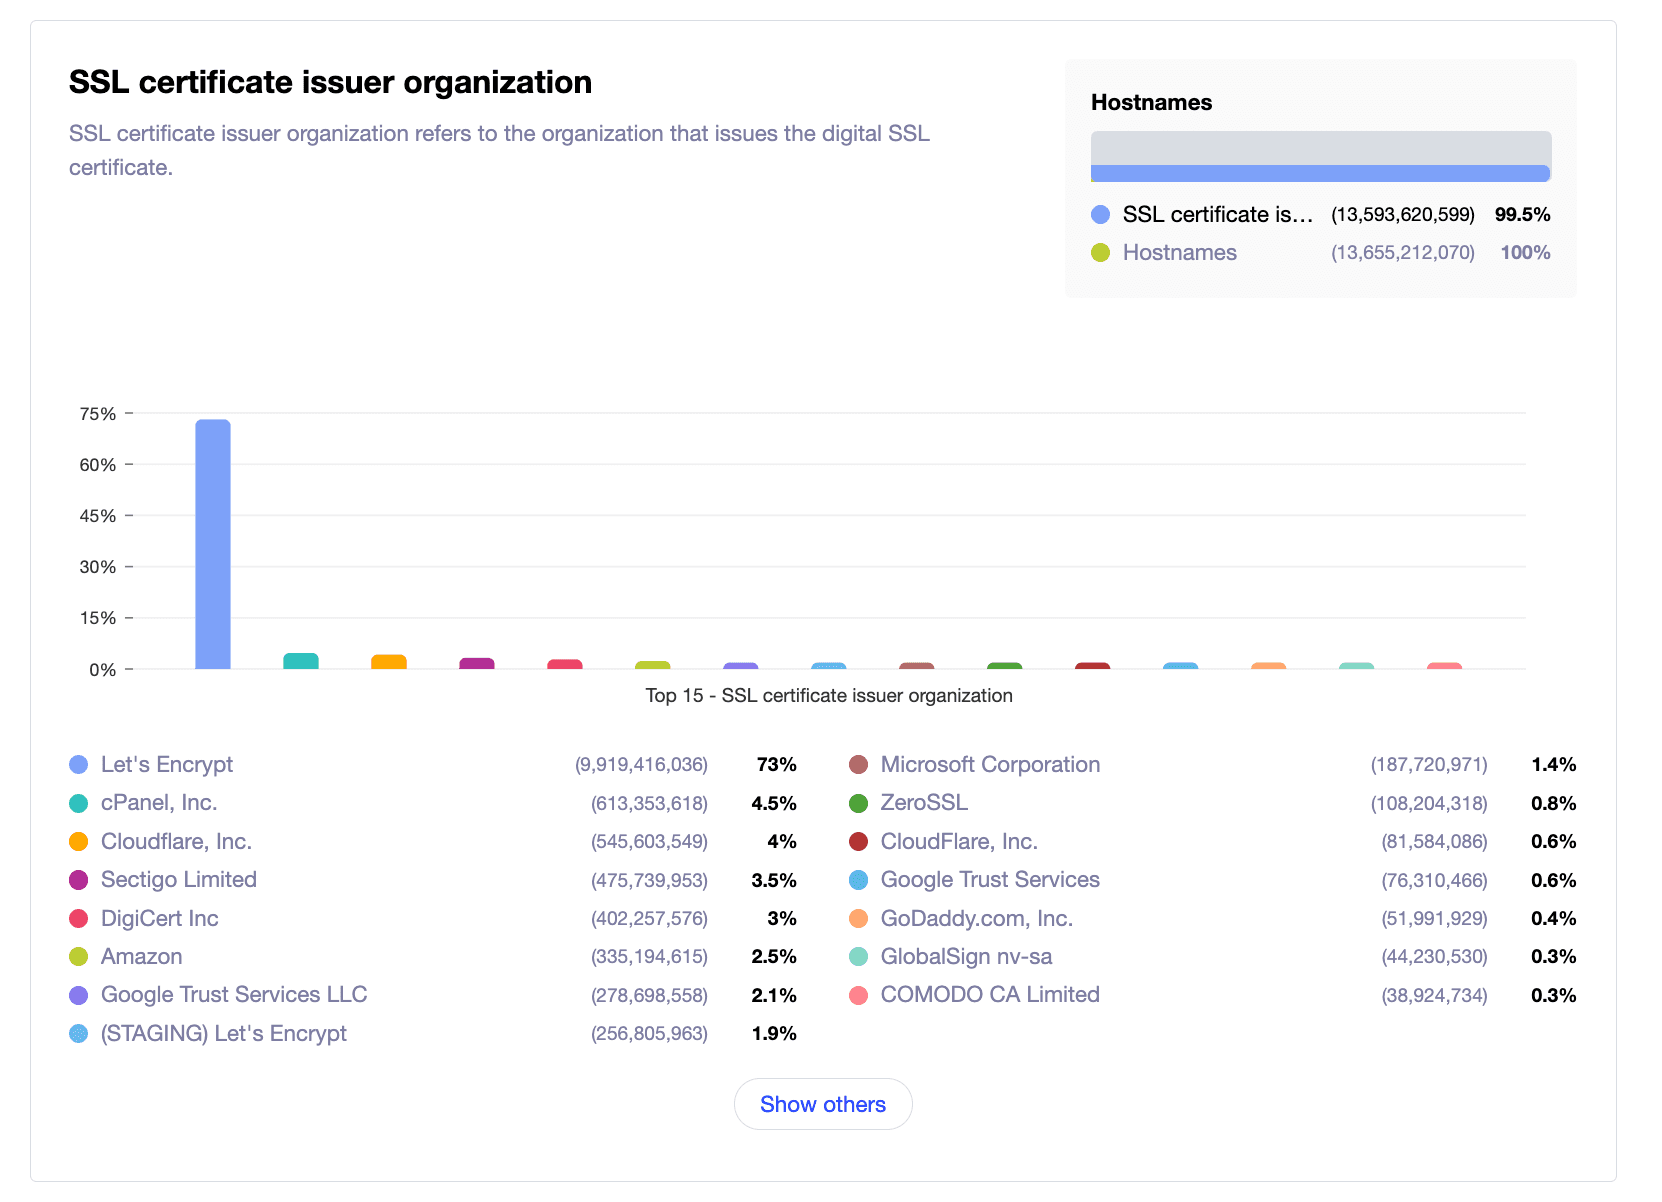Click the cPanel count 613,353,618
The image size is (1662, 1202).
(x=649, y=803)
